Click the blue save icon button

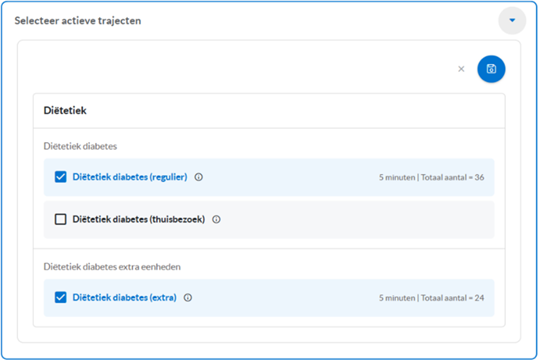(x=491, y=69)
